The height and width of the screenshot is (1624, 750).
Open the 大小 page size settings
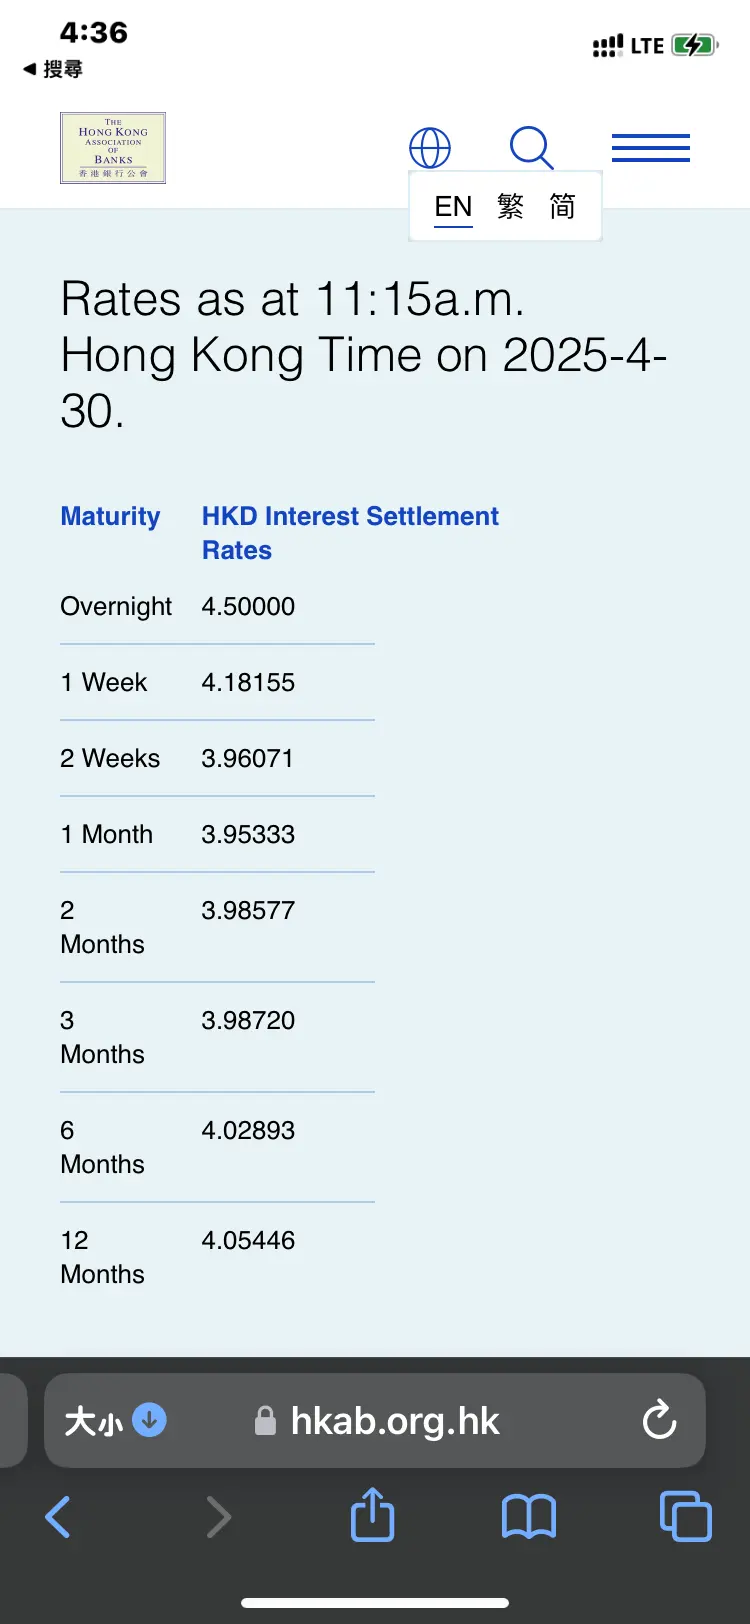(115, 1421)
